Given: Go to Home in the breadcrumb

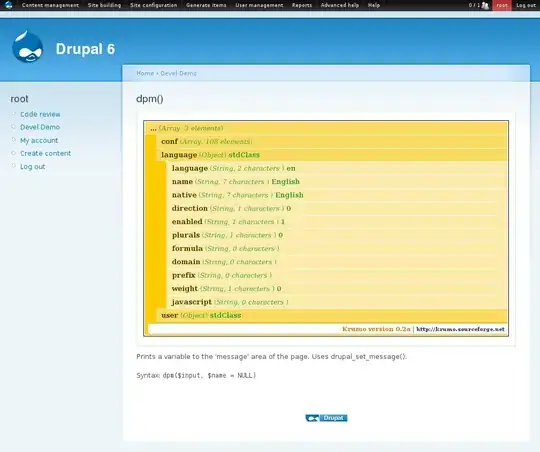Looking at the screenshot, I should (x=145, y=73).
